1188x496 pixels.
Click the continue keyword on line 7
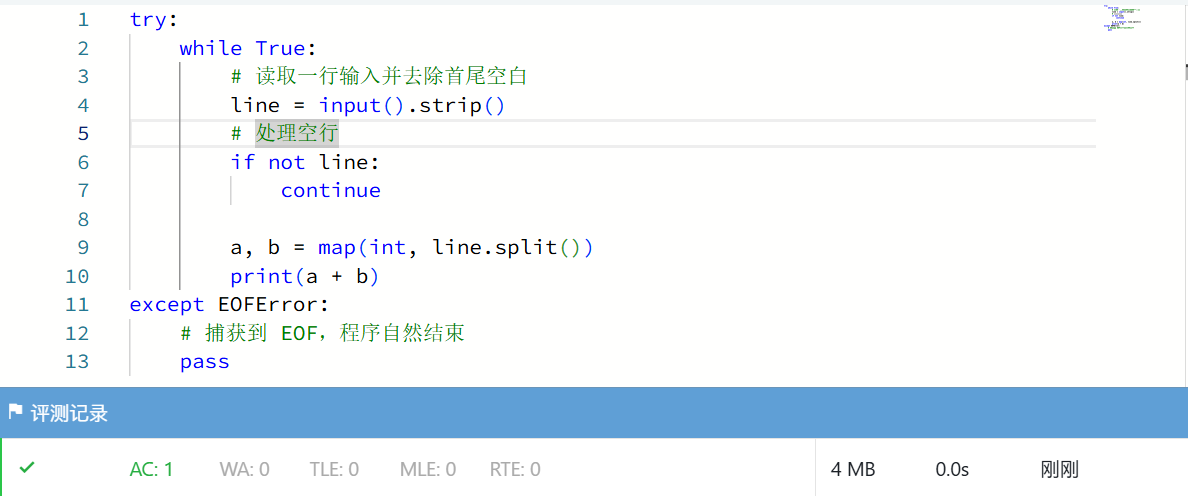pyautogui.click(x=330, y=190)
